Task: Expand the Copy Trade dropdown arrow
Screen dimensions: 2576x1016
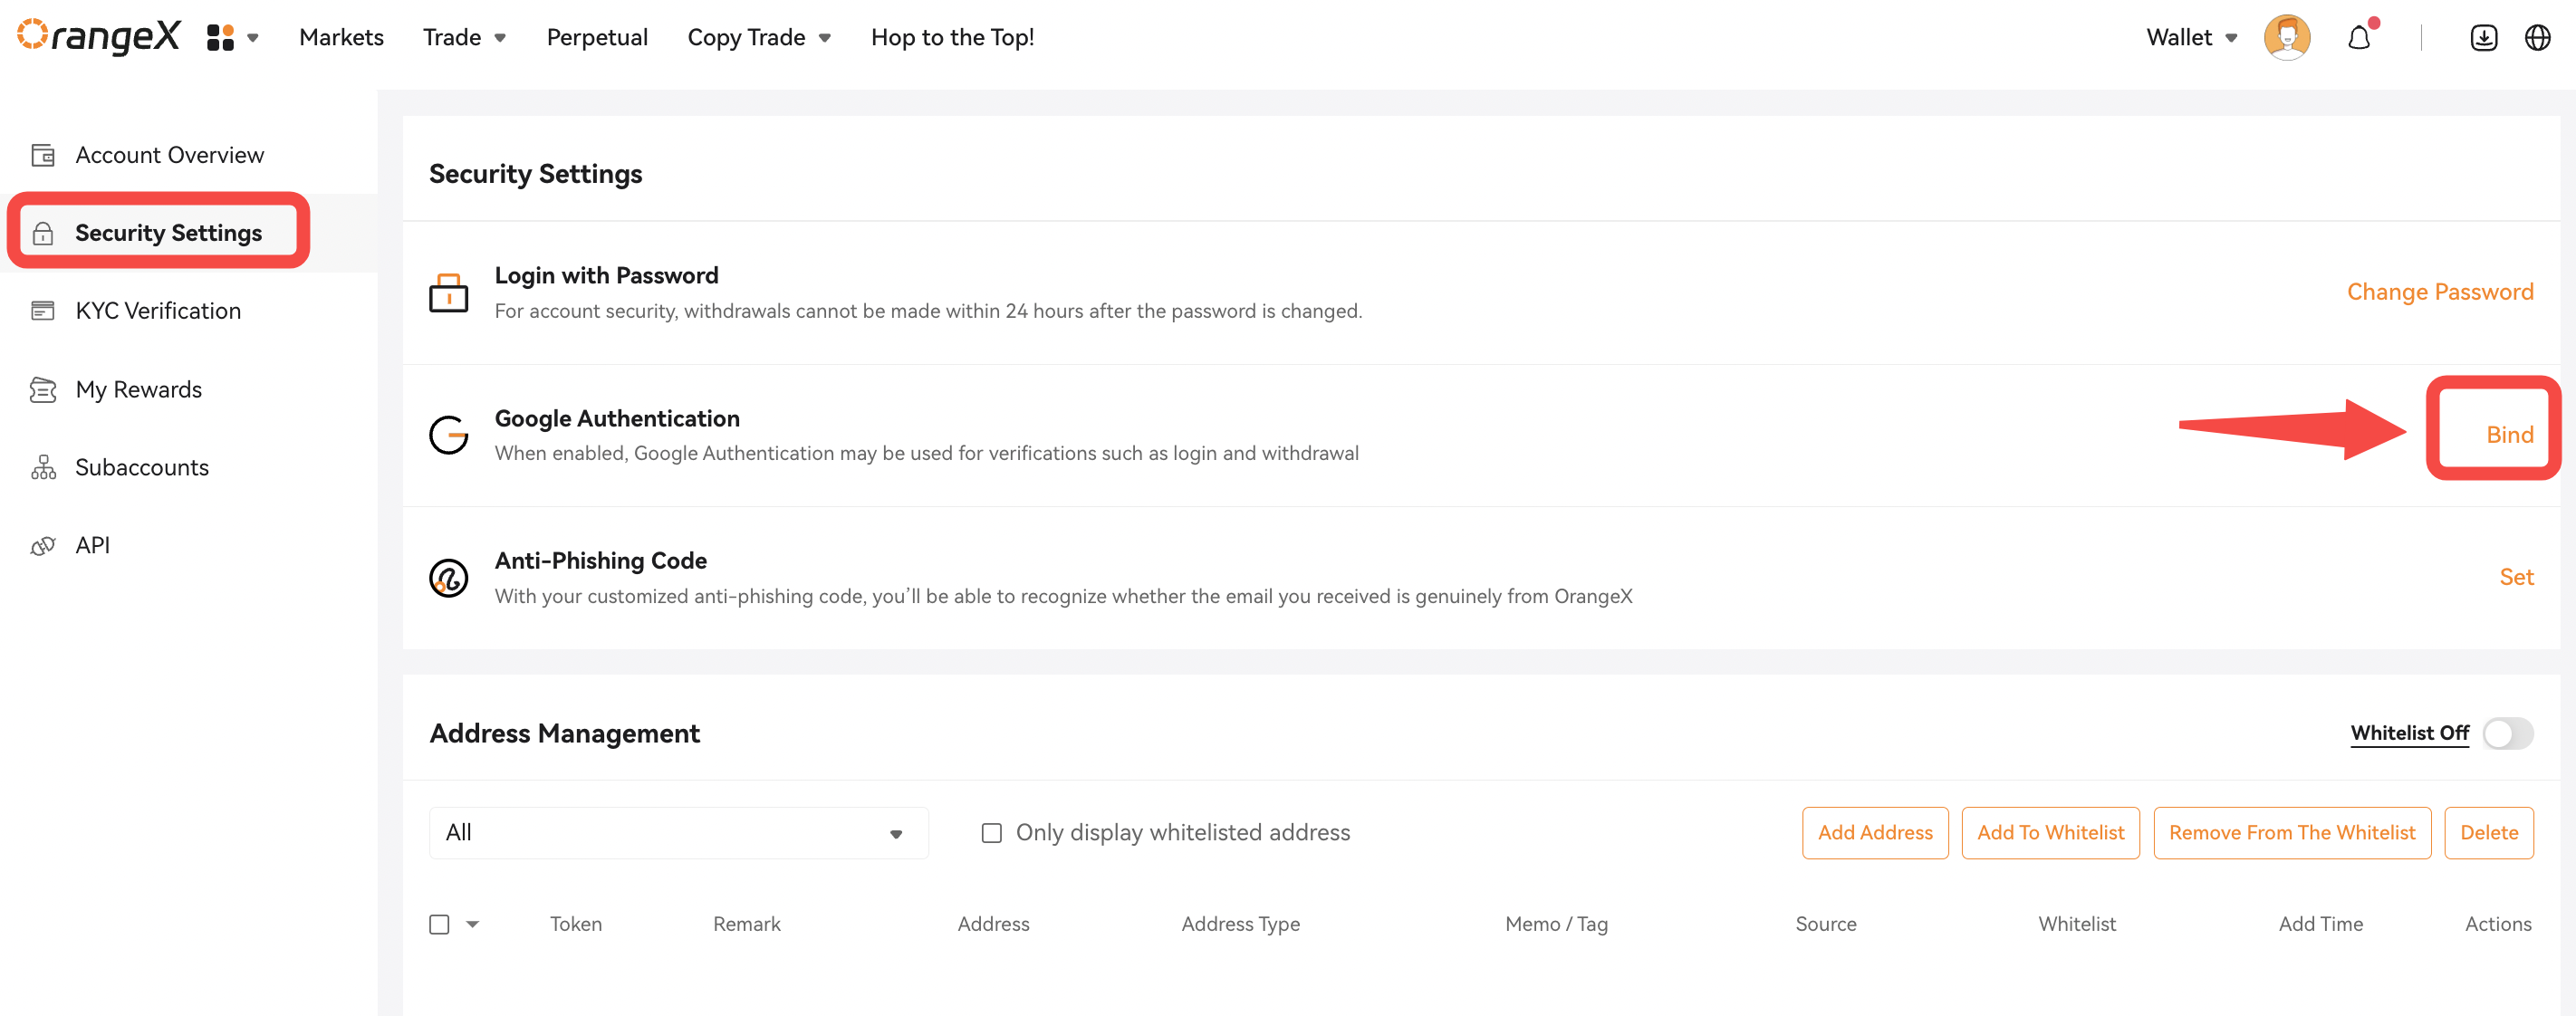Action: tap(825, 39)
